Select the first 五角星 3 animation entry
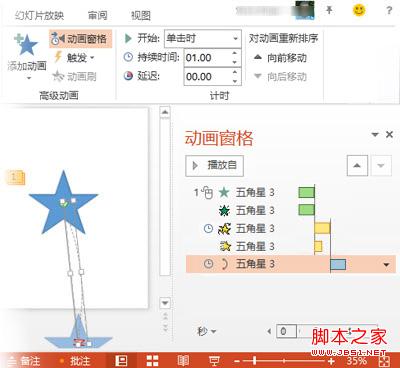The image size is (400, 368). (x=290, y=192)
